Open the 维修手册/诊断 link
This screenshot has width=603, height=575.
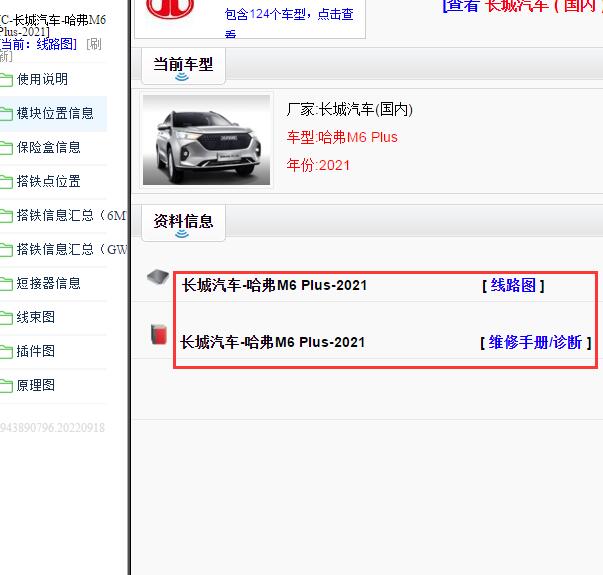tap(535, 342)
